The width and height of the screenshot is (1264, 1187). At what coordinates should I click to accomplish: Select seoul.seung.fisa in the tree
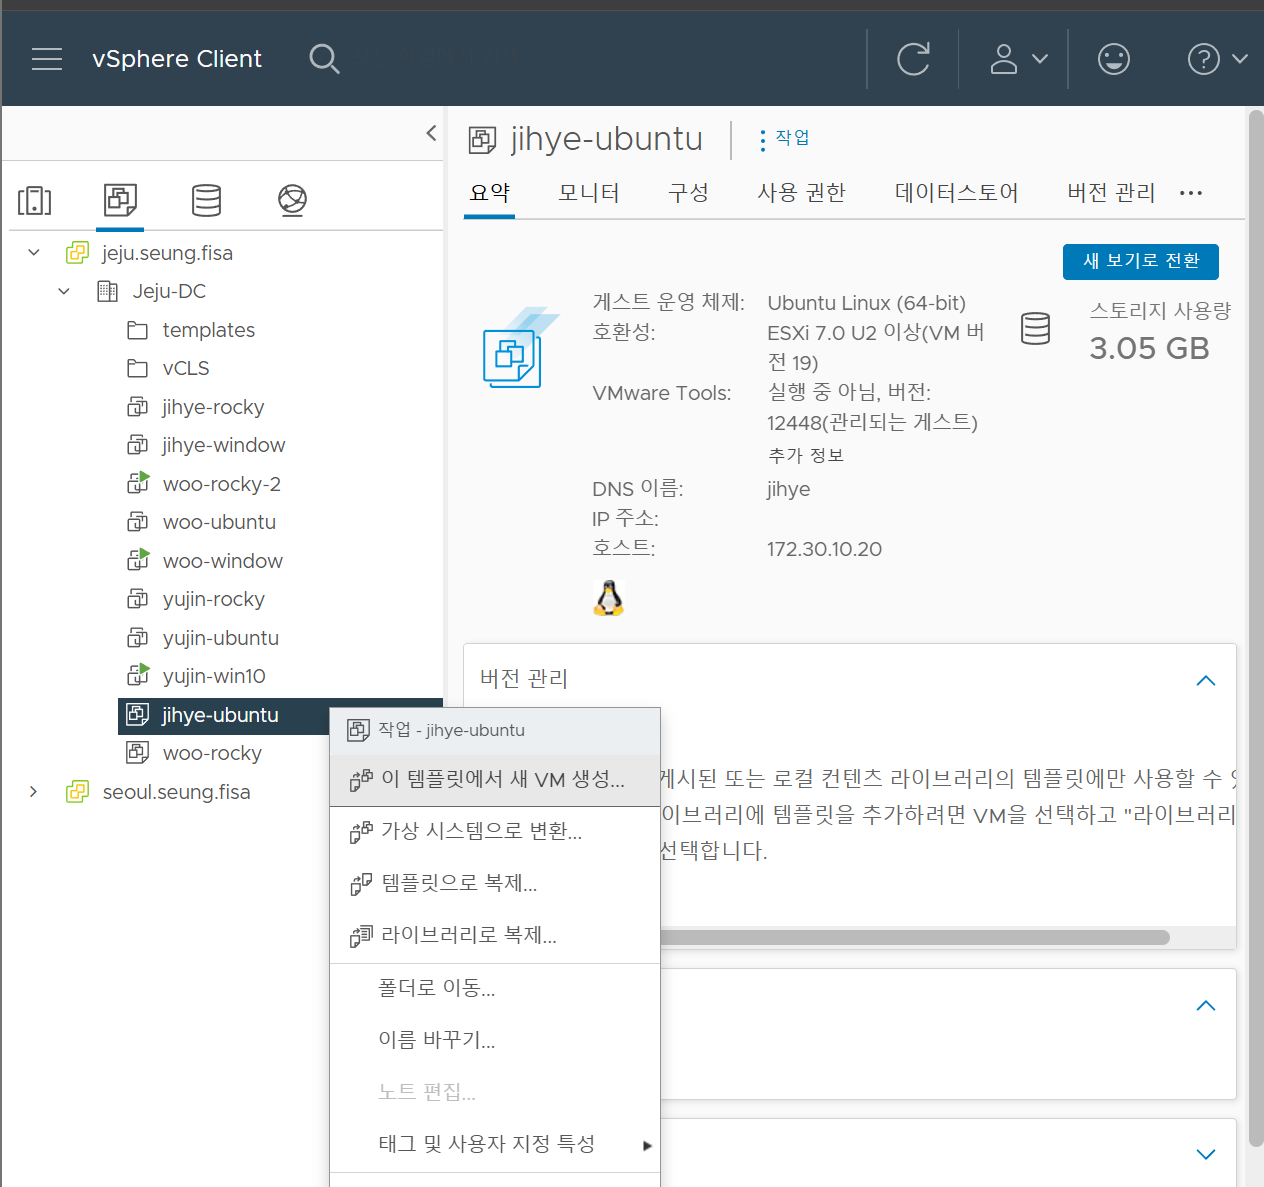176,792
